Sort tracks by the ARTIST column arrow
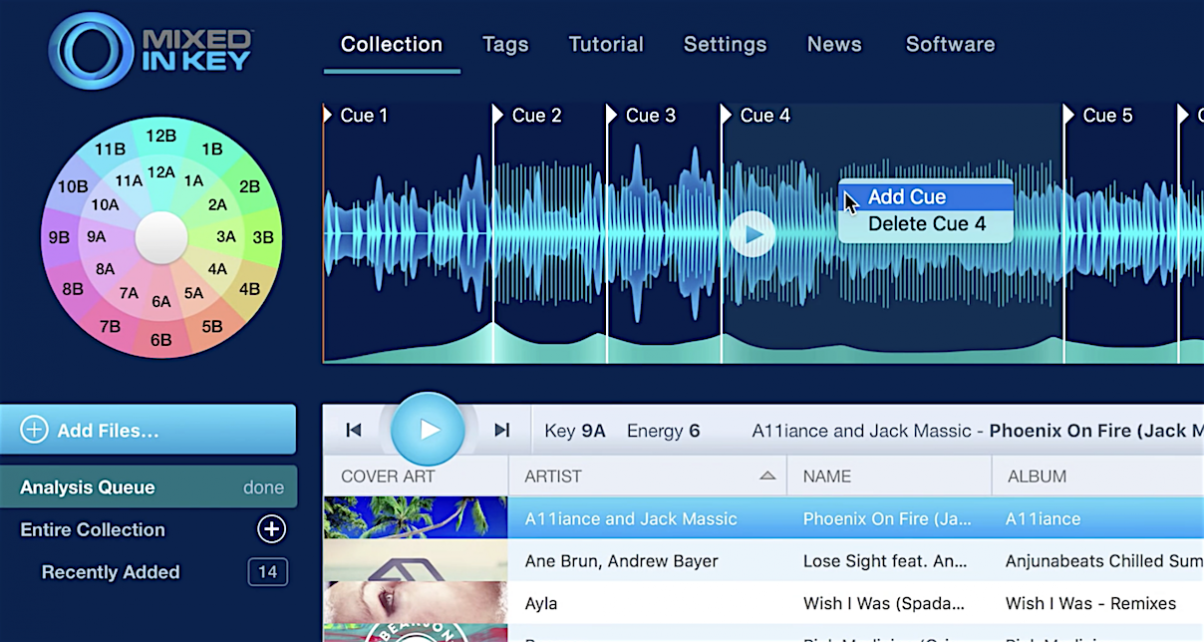This screenshot has height=642, width=1204. click(x=768, y=476)
